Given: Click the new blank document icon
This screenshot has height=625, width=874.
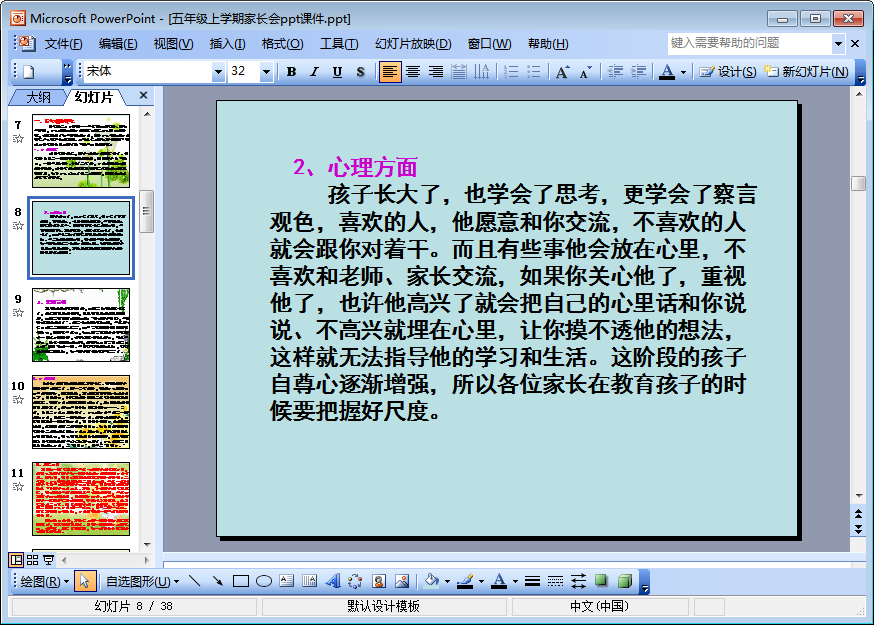Looking at the screenshot, I should tap(29, 72).
